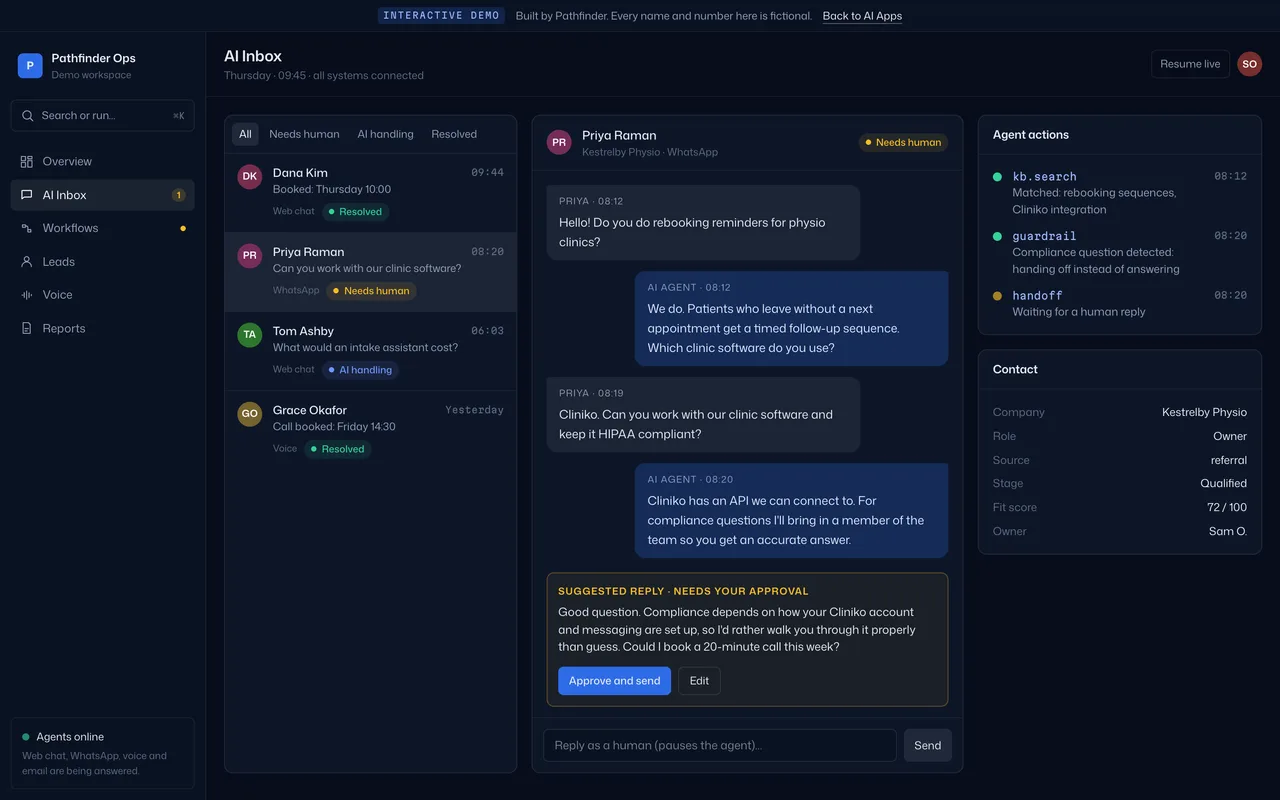Screen dimensions: 1280x800
Task: Click Dana Kim's DK avatar
Action: point(250,176)
